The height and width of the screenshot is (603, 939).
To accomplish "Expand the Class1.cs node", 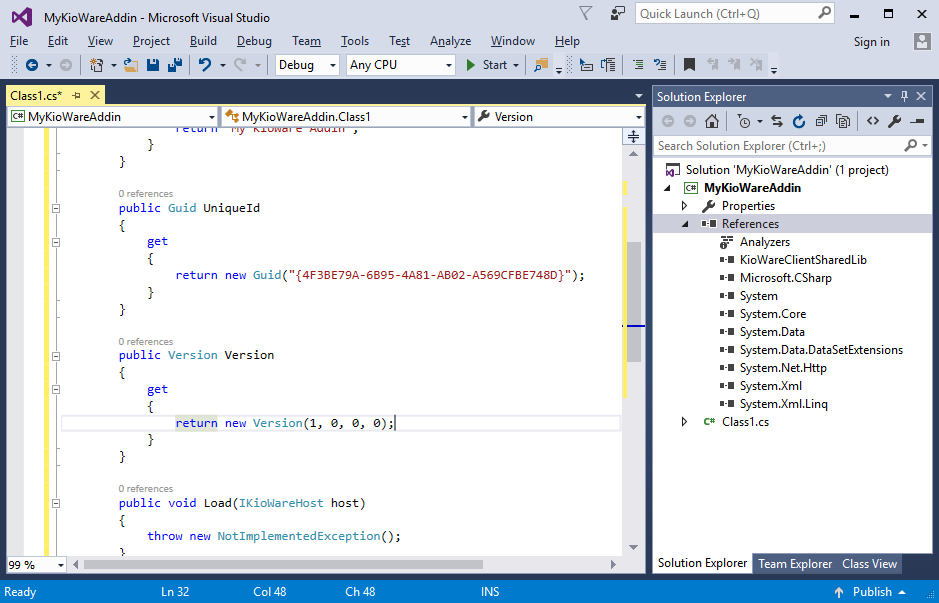I will click(685, 422).
